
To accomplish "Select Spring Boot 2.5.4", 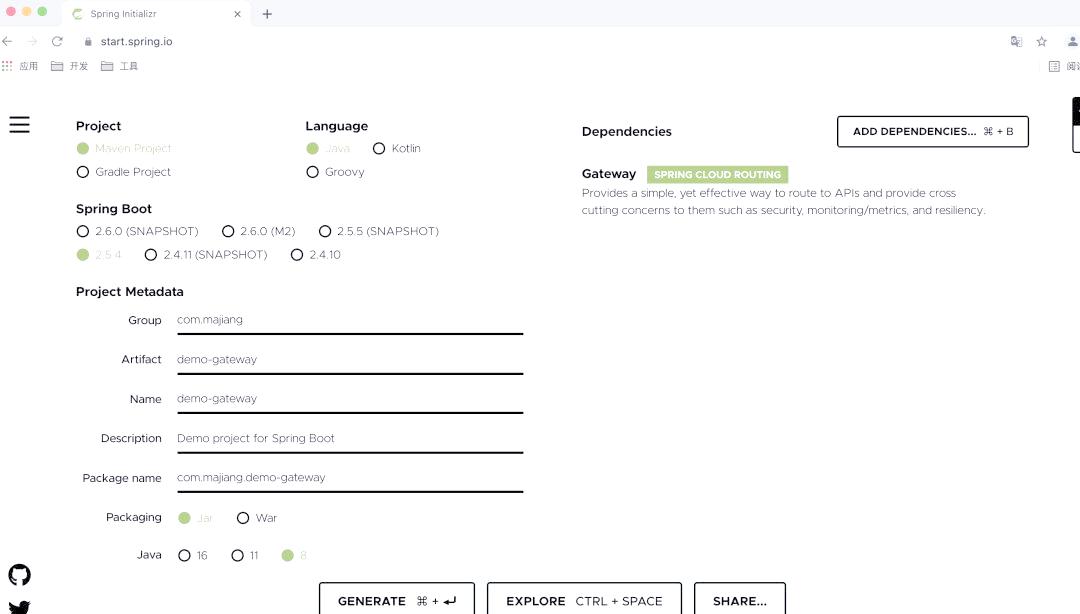I will coord(98,254).
